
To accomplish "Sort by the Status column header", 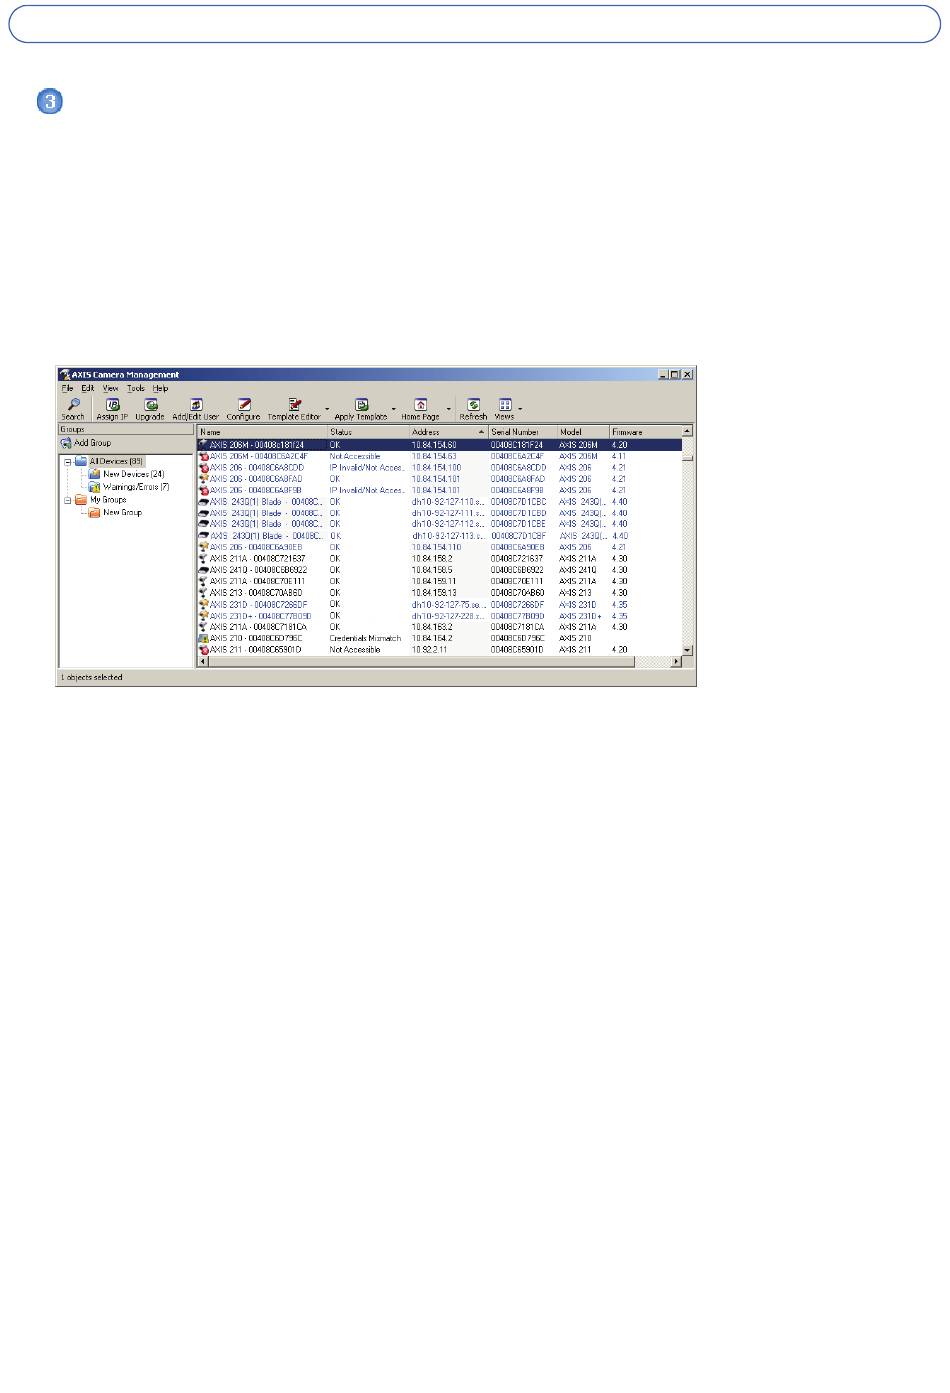I will [368, 432].
